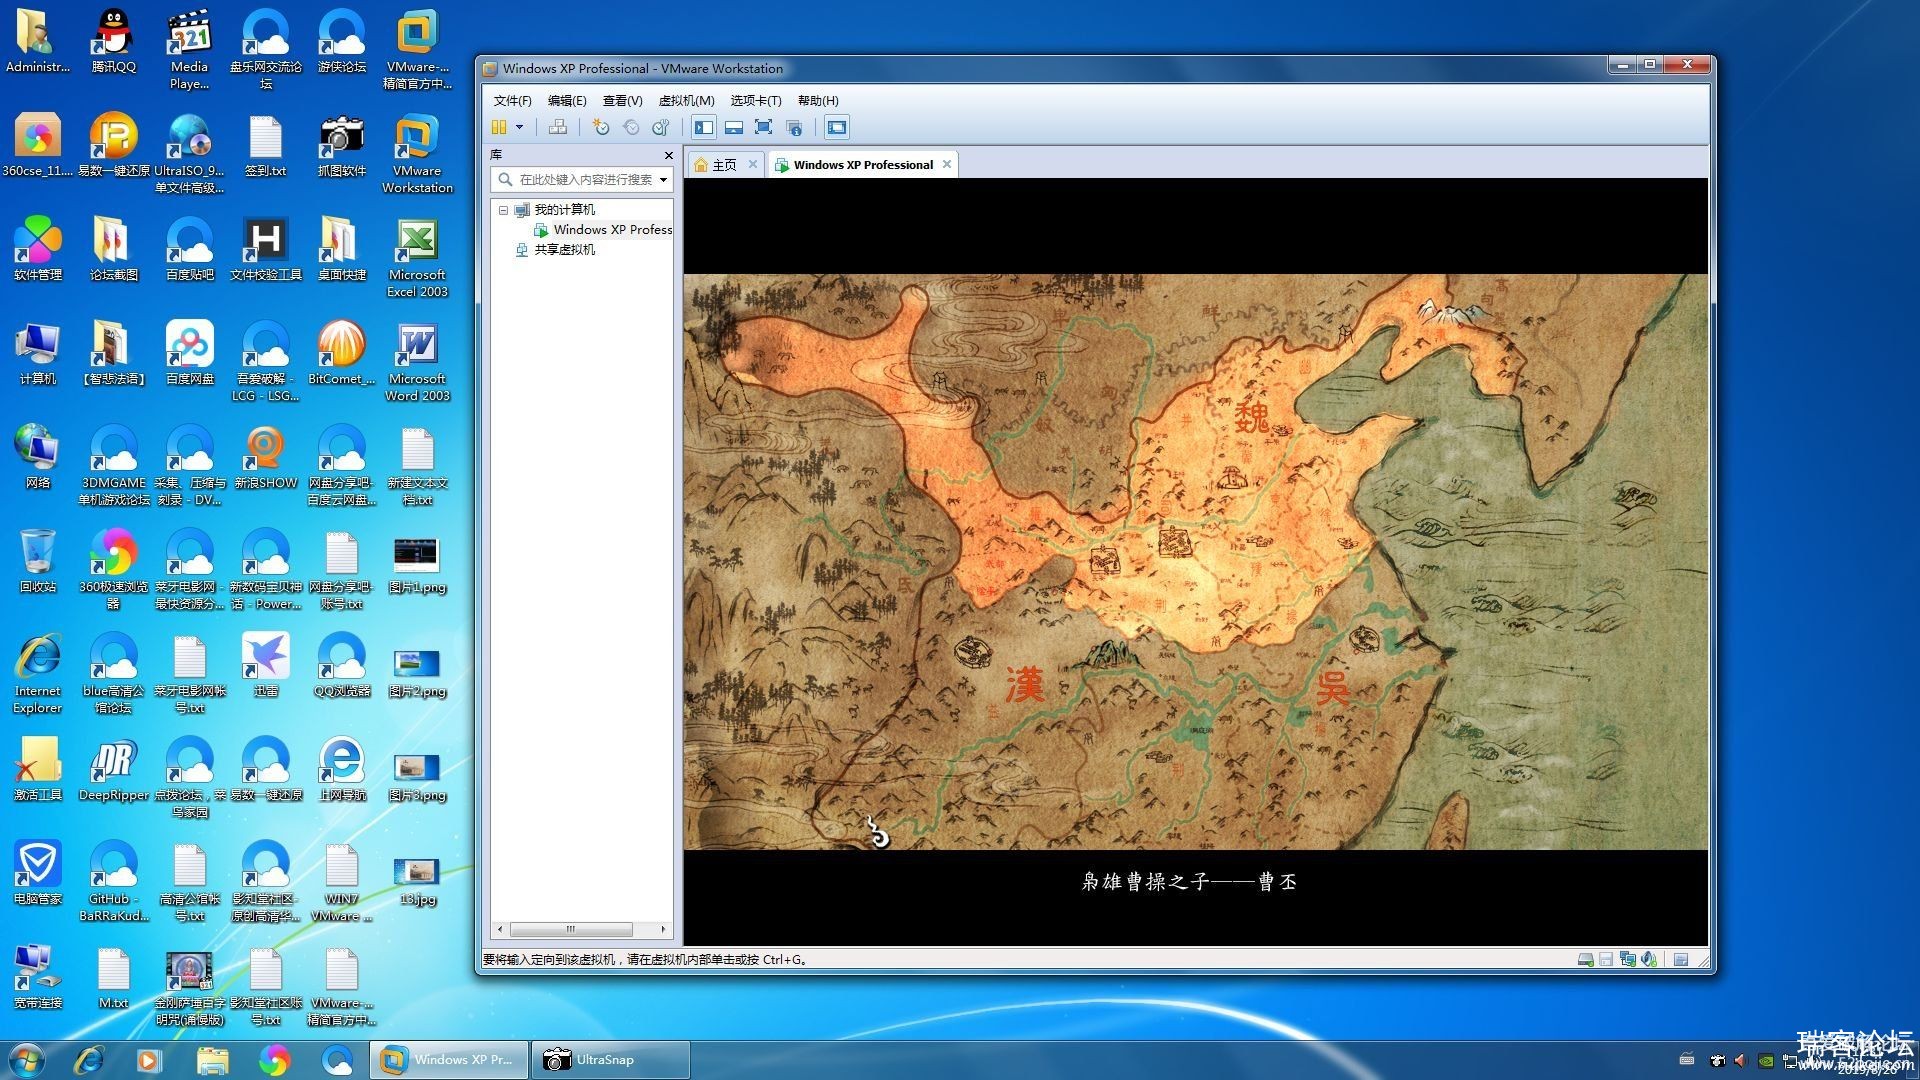Close the Windows XP Professional tab
The image size is (1920, 1080).
pyautogui.click(x=947, y=164)
